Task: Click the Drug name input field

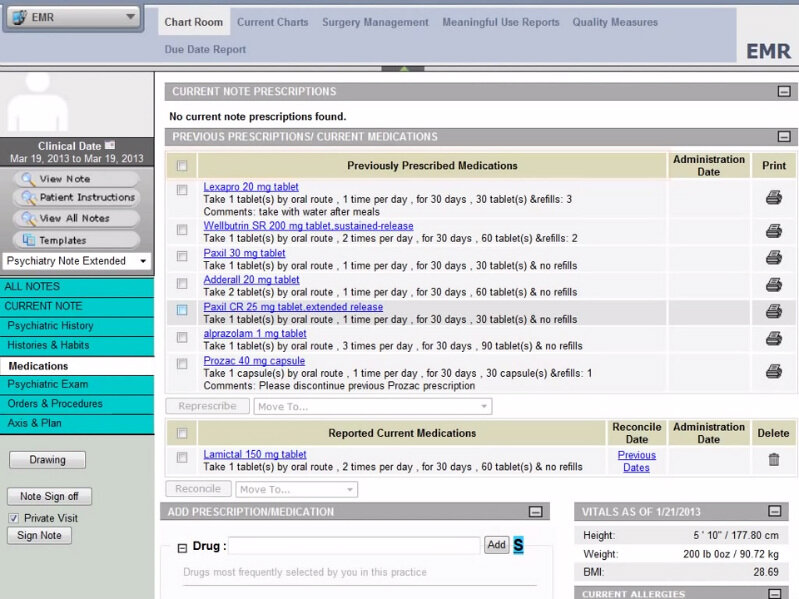Action: (x=355, y=545)
